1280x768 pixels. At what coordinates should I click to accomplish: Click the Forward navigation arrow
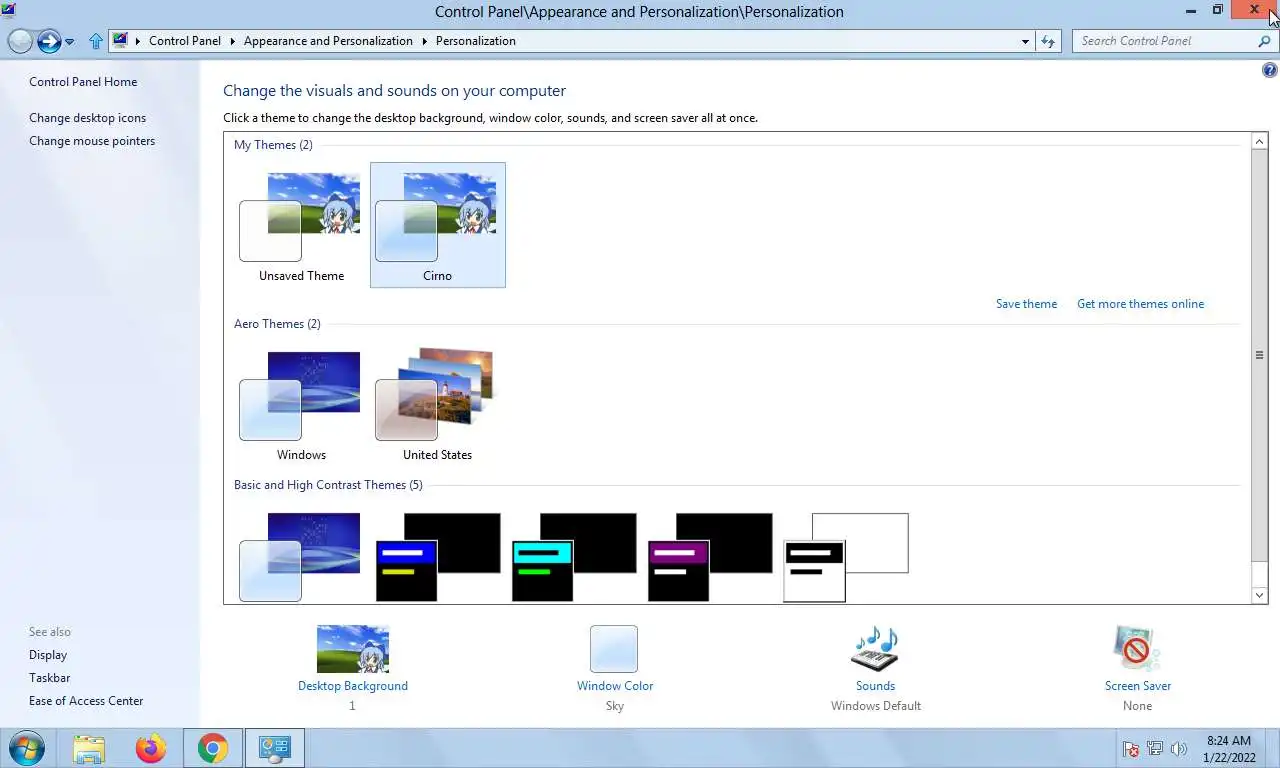point(49,41)
